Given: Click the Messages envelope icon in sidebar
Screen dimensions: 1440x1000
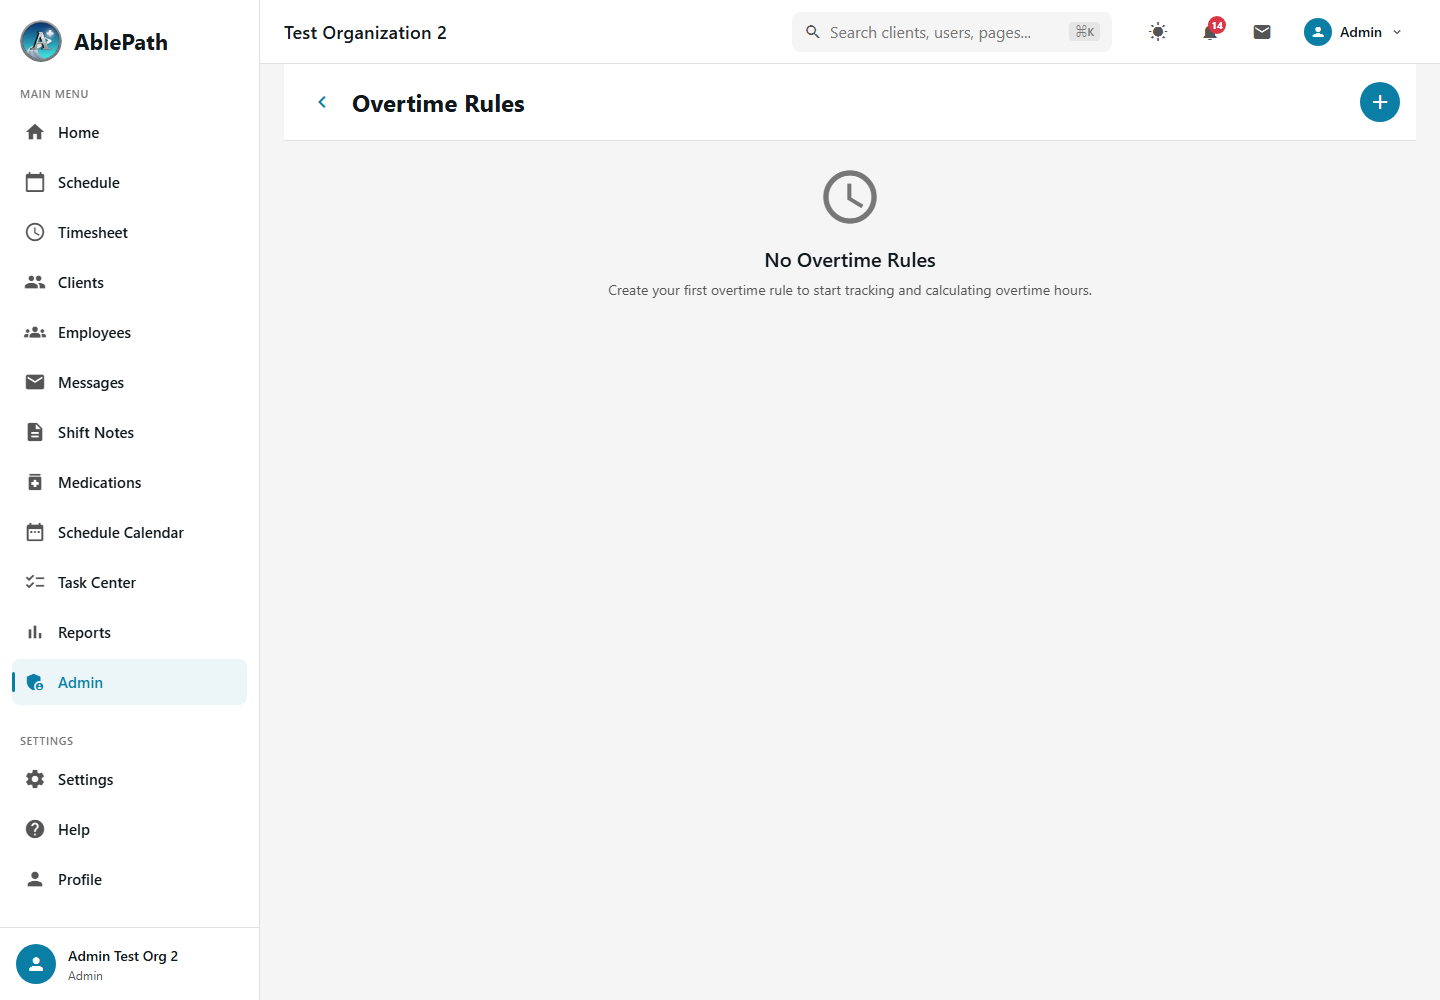Looking at the screenshot, I should click(35, 382).
